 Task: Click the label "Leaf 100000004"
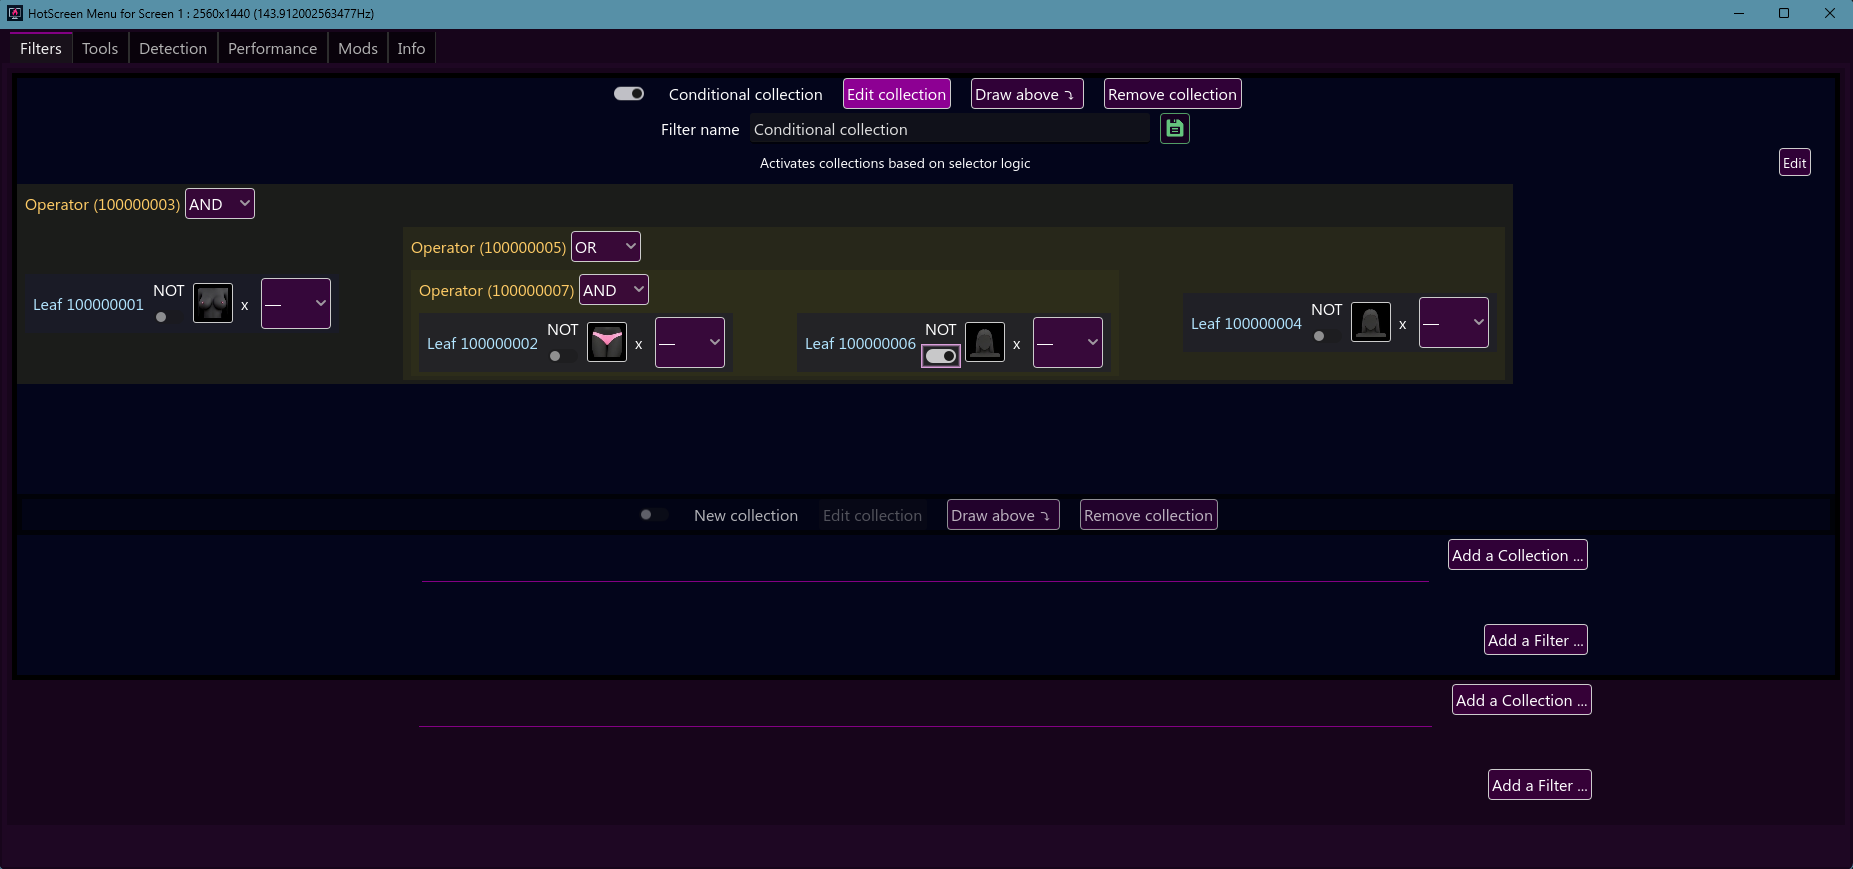1246,324
